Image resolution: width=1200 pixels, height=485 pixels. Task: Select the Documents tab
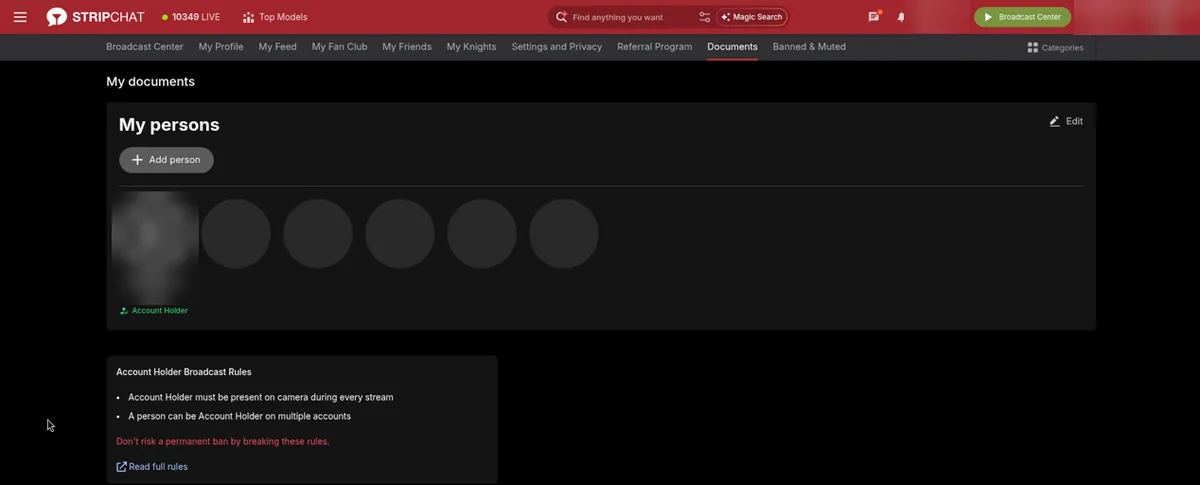(x=732, y=47)
